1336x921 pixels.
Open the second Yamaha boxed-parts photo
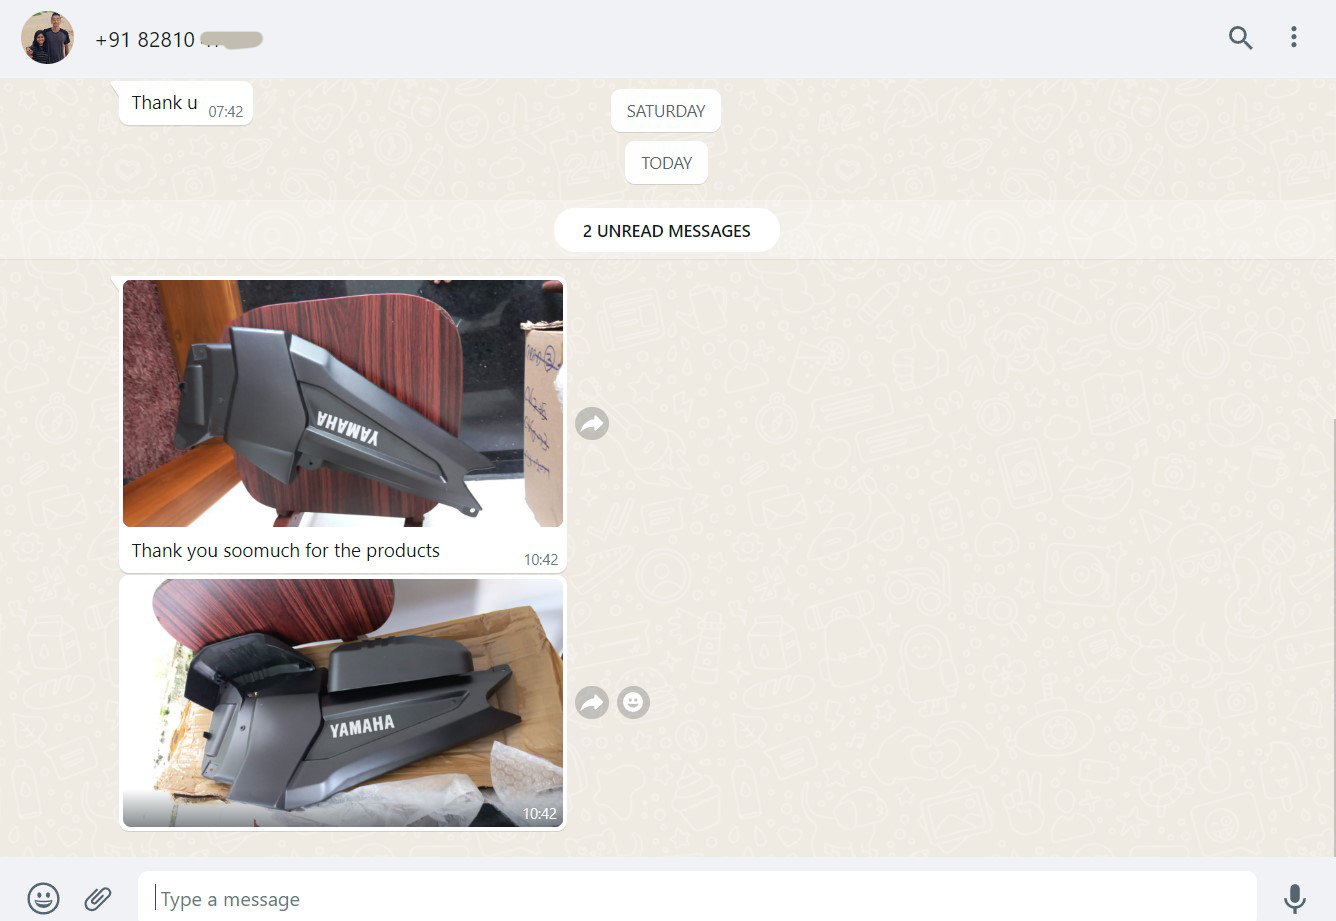[343, 703]
